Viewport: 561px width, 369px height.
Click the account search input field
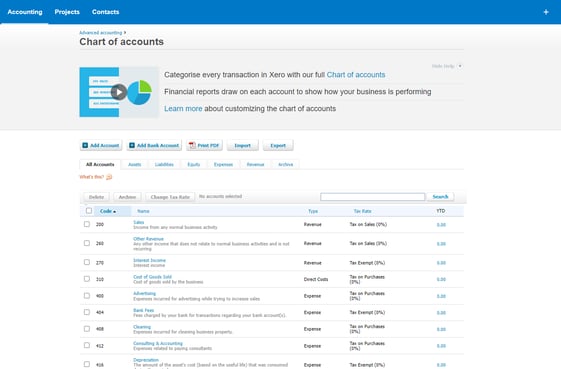[x=372, y=196]
